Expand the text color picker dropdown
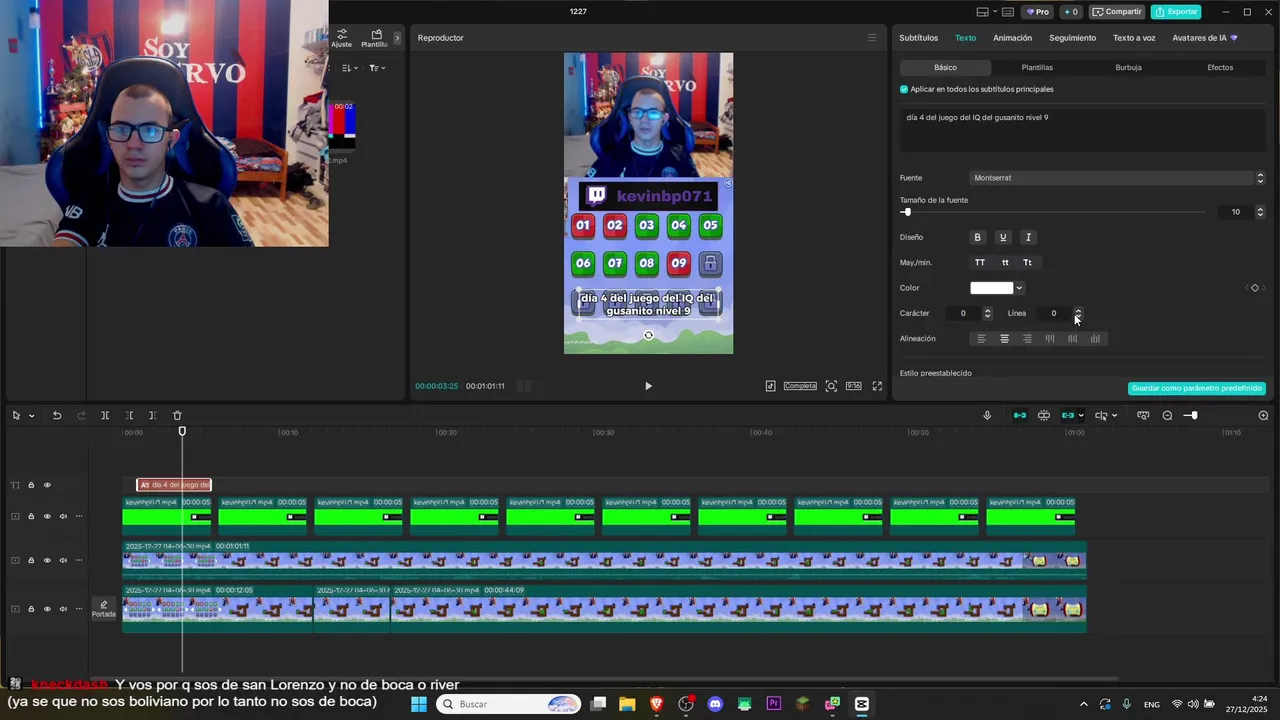Image resolution: width=1280 pixels, height=720 pixels. coord(1019,288)
